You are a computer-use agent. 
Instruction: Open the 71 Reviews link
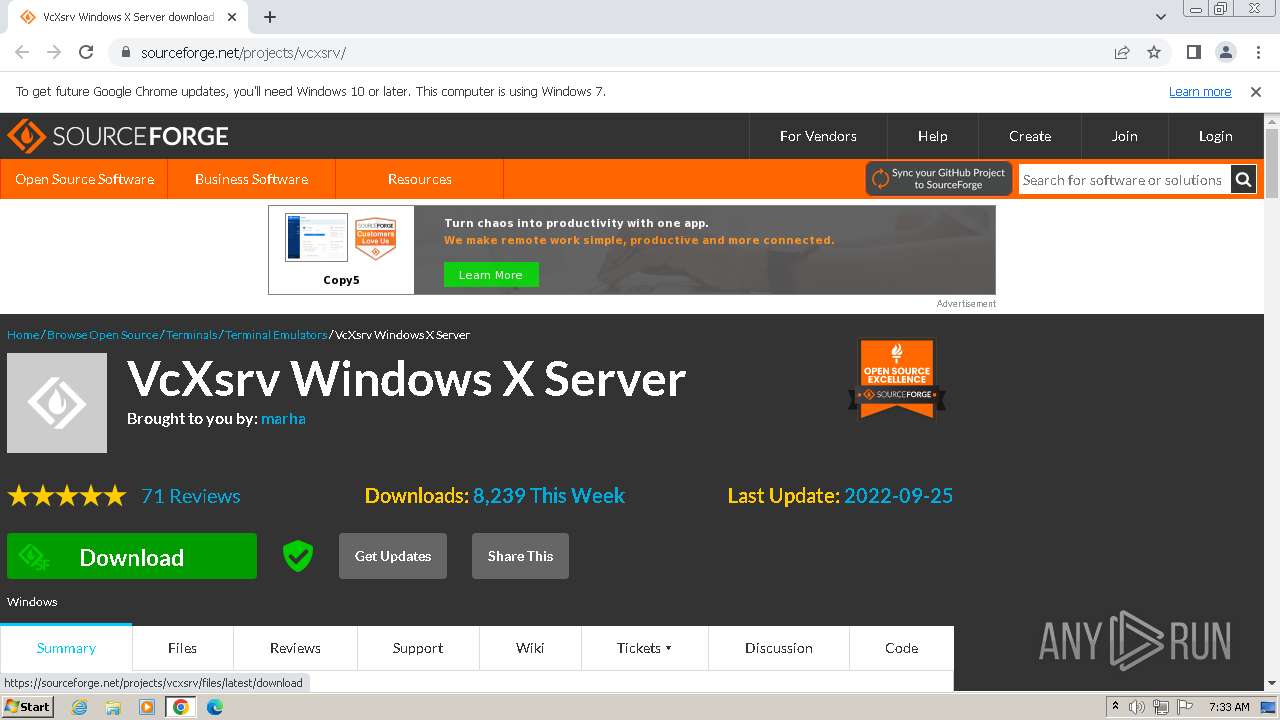click(x=191, y=496)
